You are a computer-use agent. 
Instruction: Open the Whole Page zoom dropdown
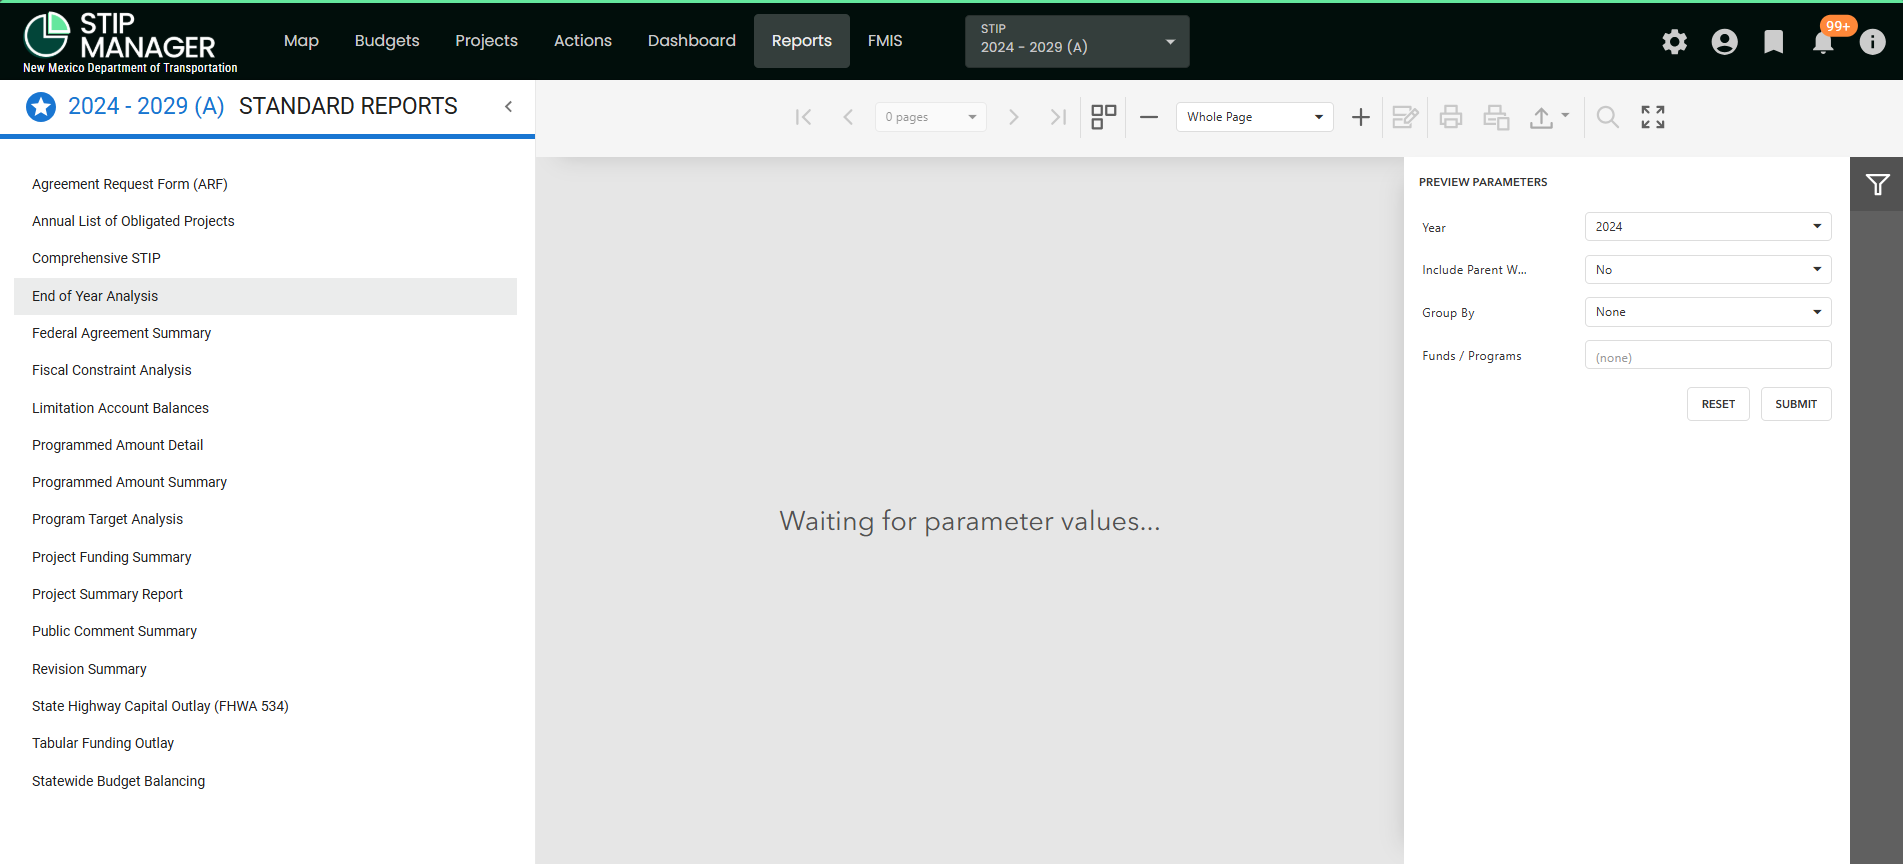coord(1255,117)
